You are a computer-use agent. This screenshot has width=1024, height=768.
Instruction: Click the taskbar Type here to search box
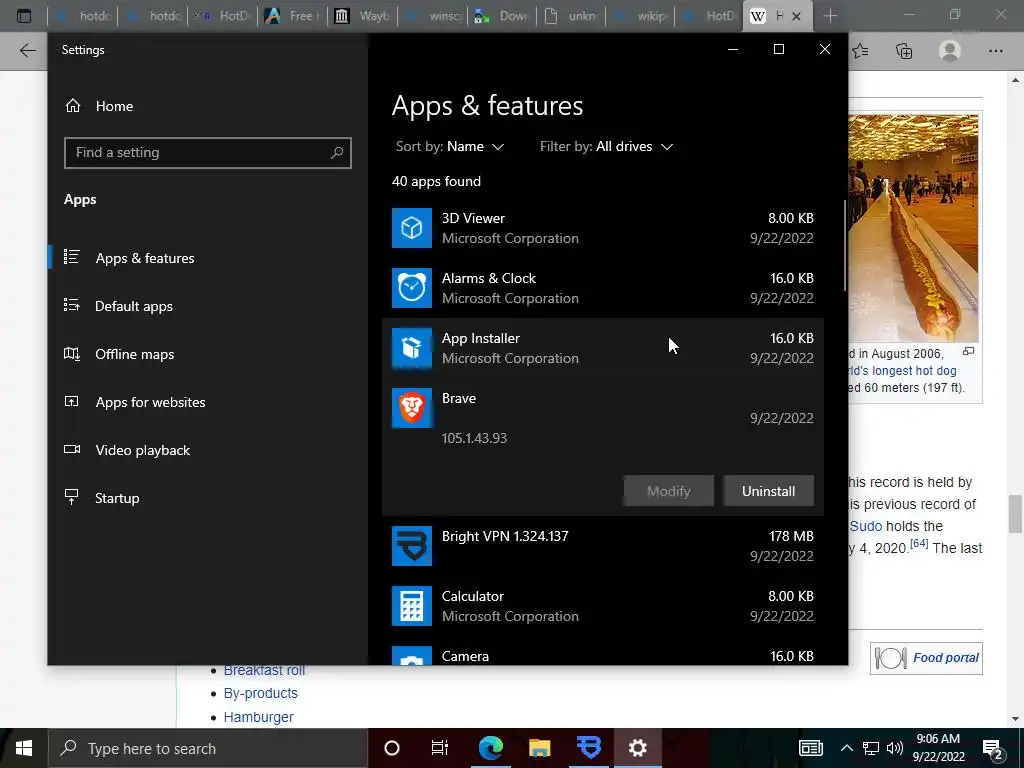(x=208, y=748)
